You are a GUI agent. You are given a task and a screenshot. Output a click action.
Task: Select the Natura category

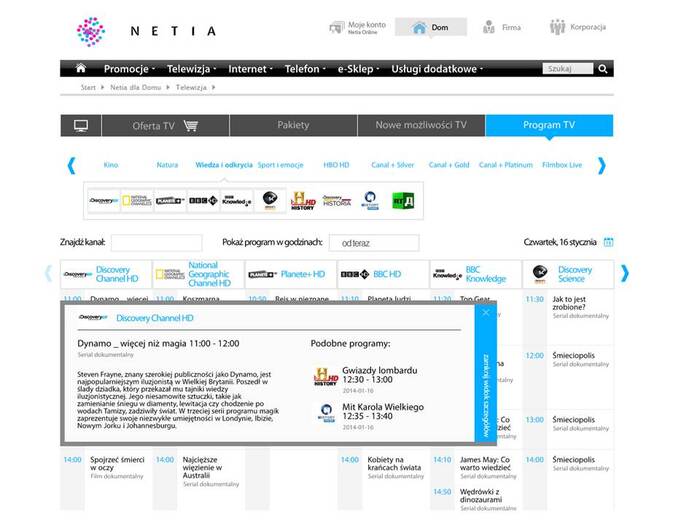(x=167, y=165)
